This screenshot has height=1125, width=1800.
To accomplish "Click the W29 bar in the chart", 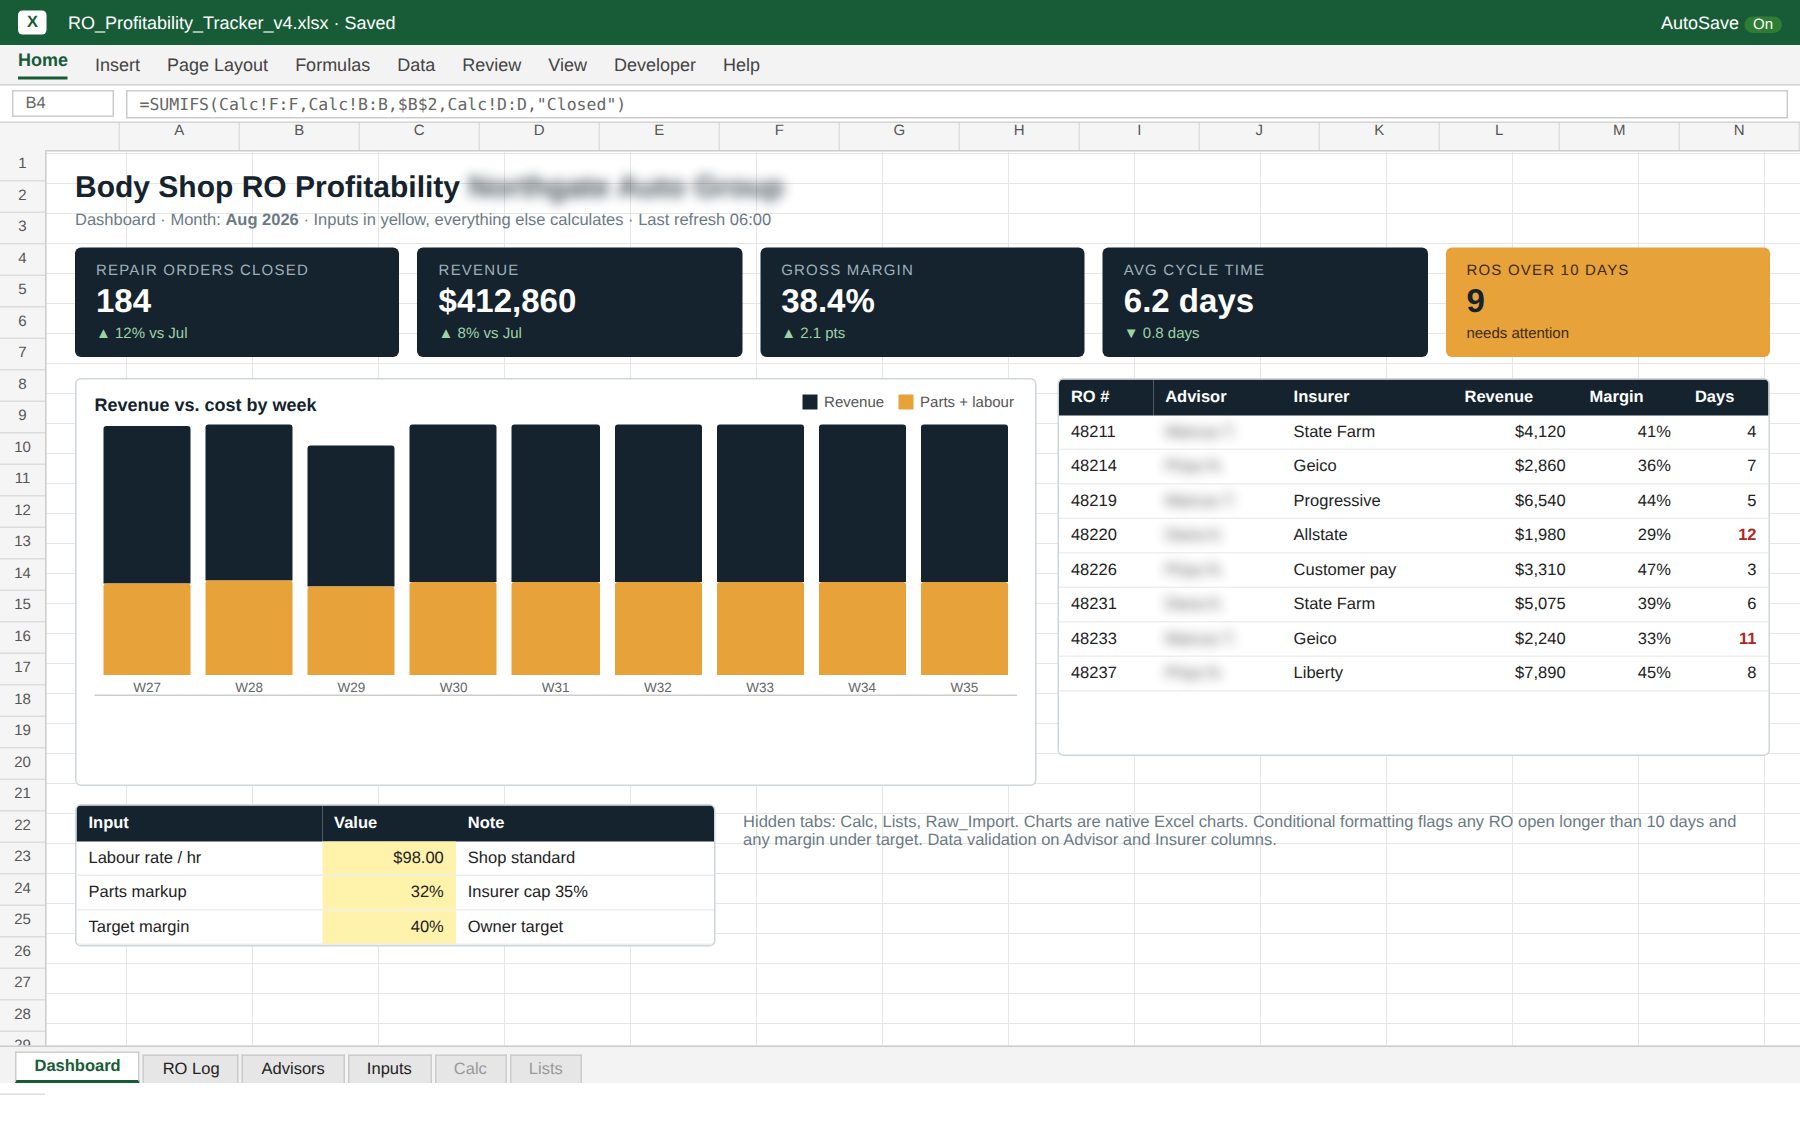I will (x=351, y=560).
